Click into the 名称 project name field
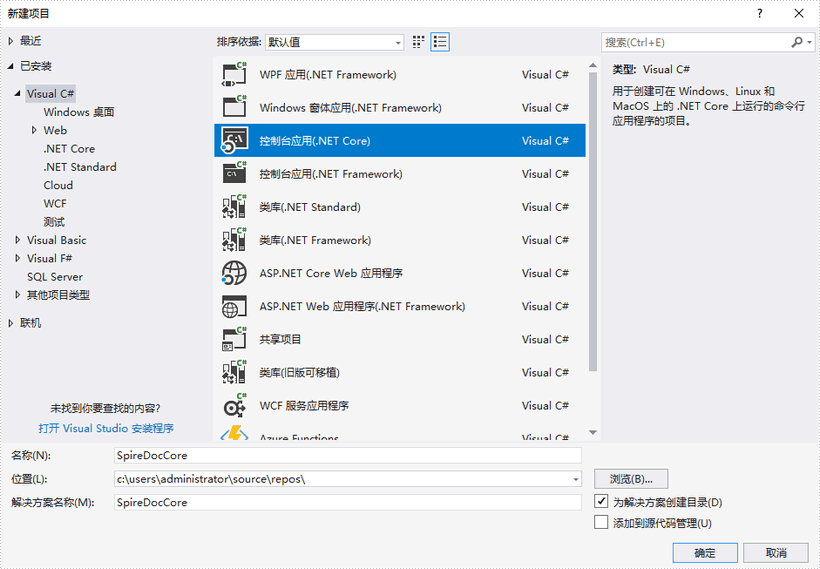This screenshot has width=820, height=569. tap(347, 455)
